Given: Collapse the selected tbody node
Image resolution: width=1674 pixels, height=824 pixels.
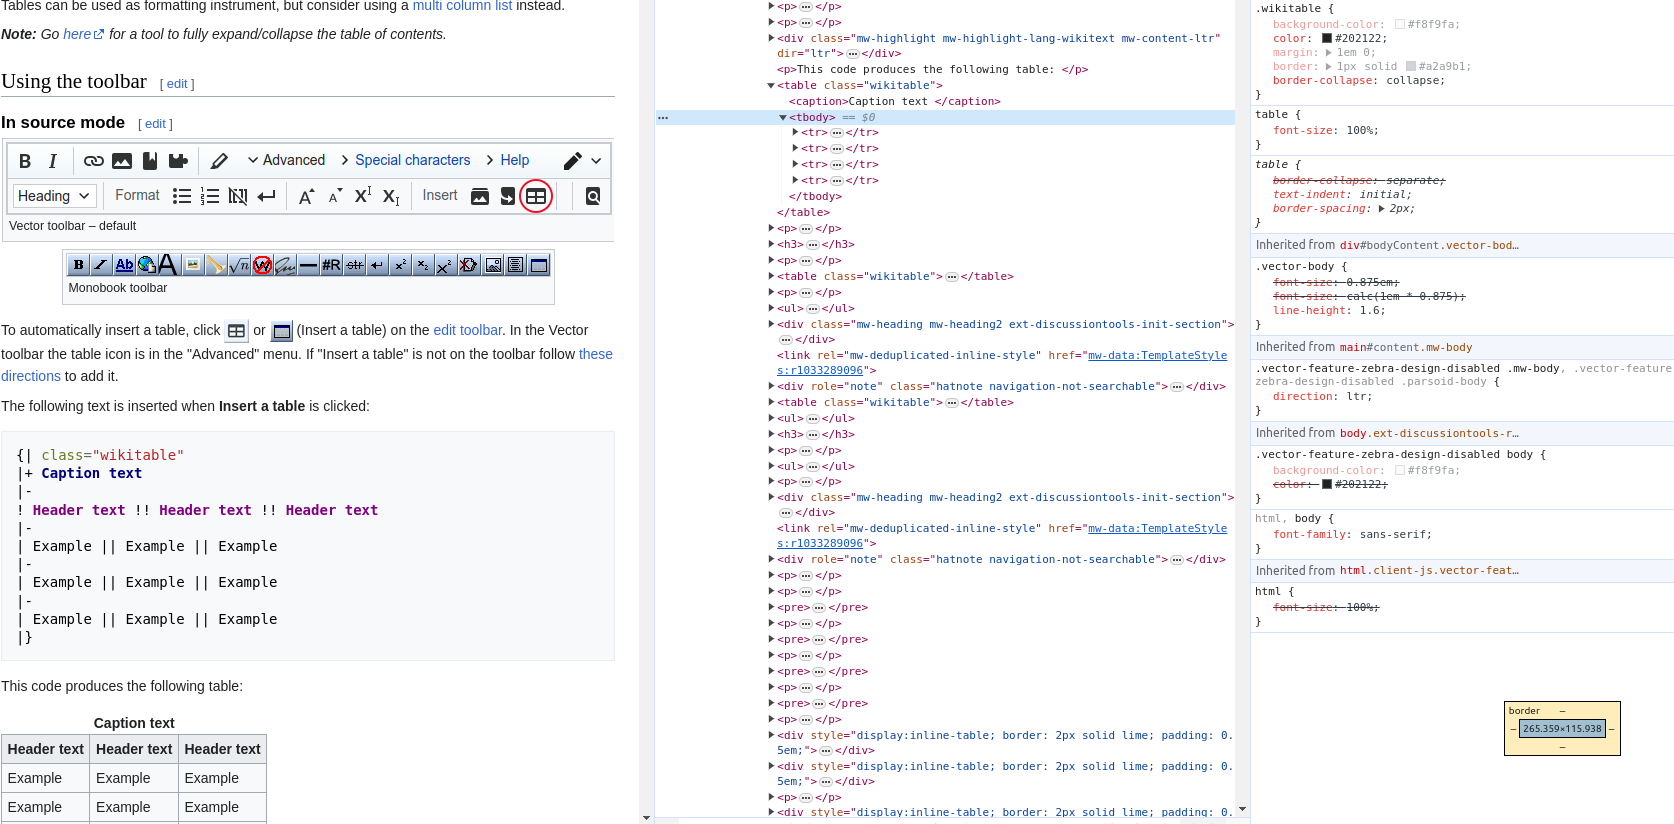Looking at the screenshot, I should [x=783, y=118].
